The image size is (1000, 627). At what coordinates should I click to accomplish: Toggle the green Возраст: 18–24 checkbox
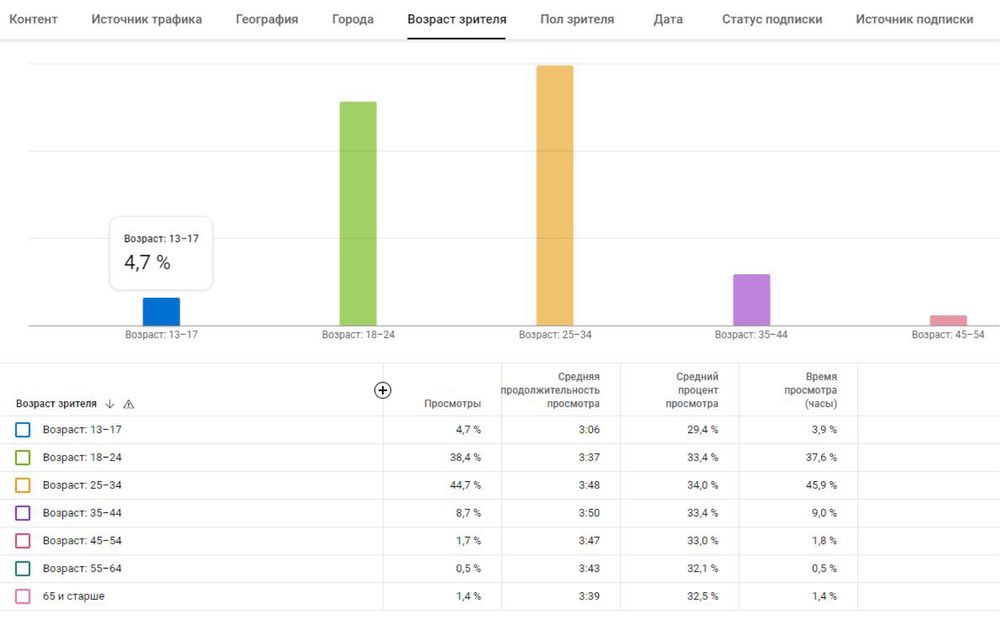[x=23, y=458]
